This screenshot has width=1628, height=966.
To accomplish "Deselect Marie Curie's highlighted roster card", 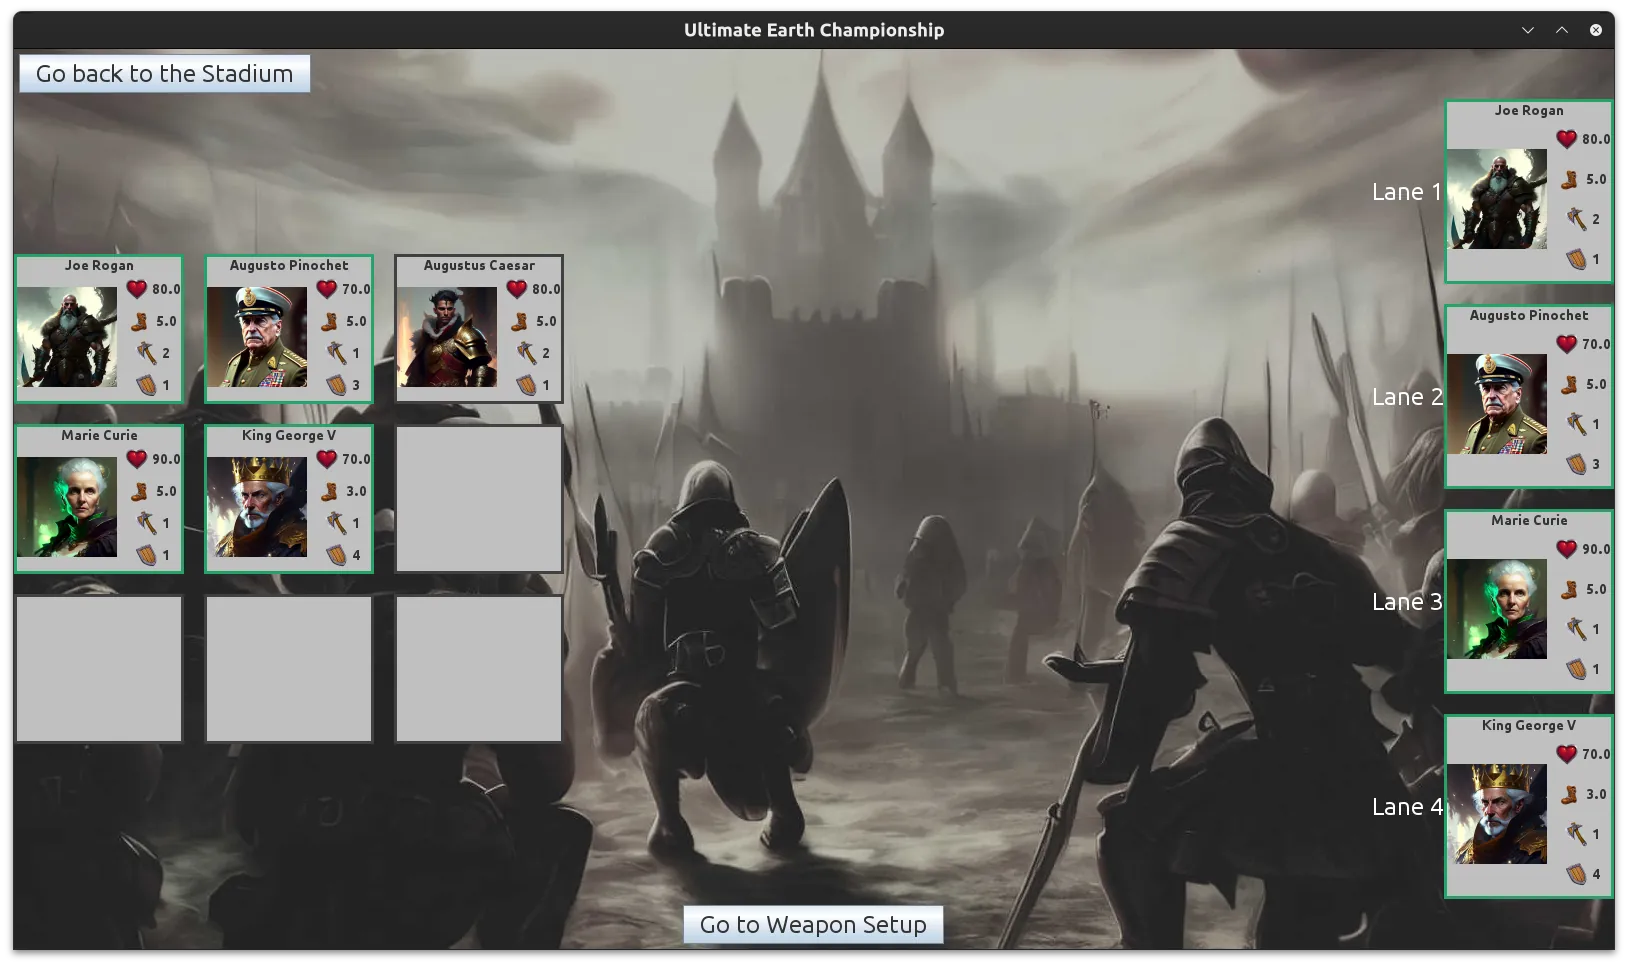I will [x=98, y=498].
